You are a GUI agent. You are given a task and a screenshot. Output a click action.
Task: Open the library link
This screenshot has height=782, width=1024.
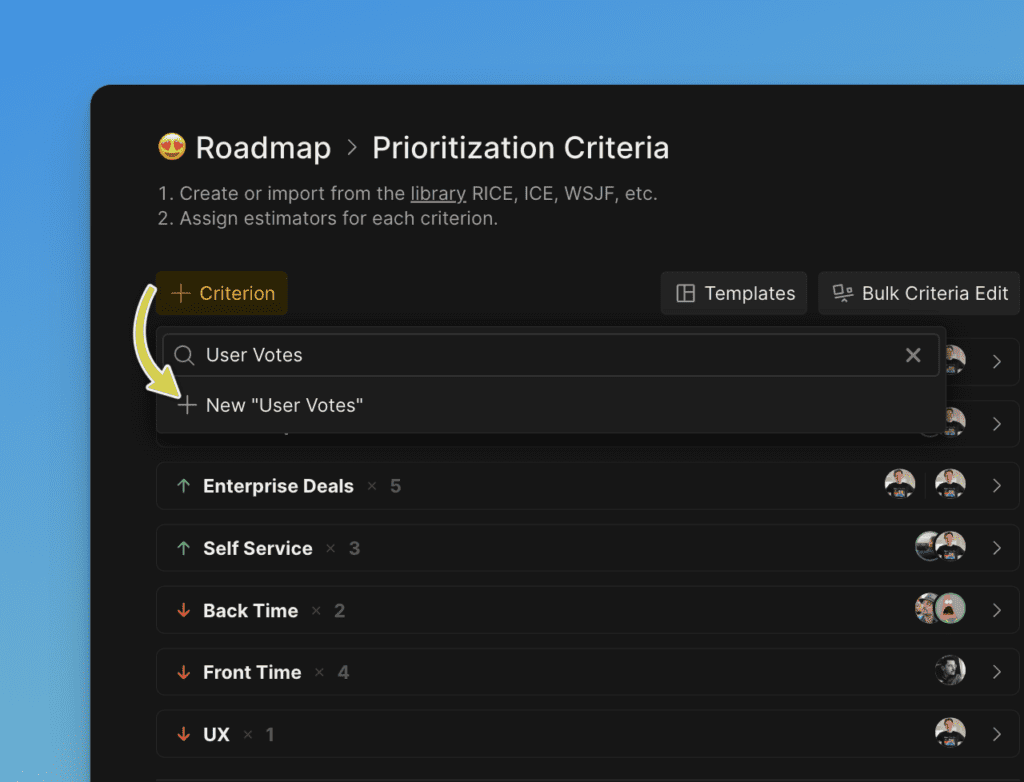tap(438, 193)
